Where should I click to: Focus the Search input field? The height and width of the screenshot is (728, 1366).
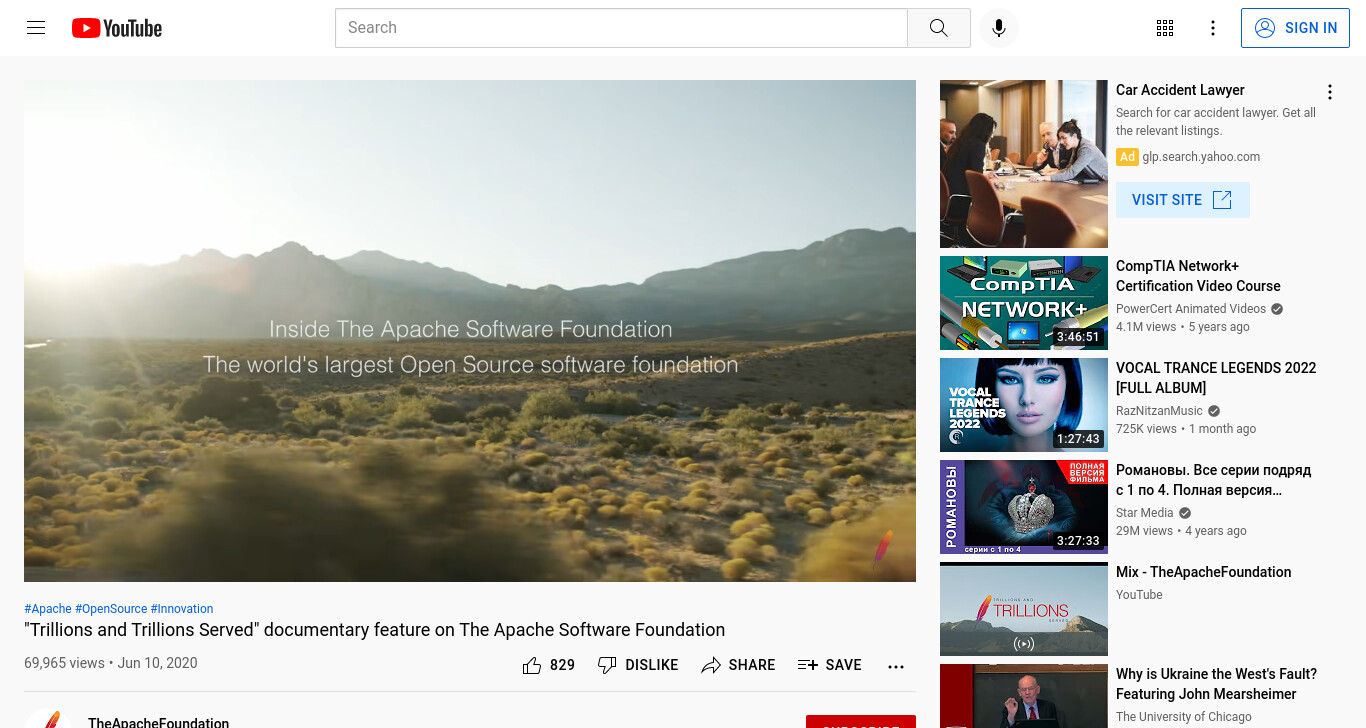(x=621, y=28)
